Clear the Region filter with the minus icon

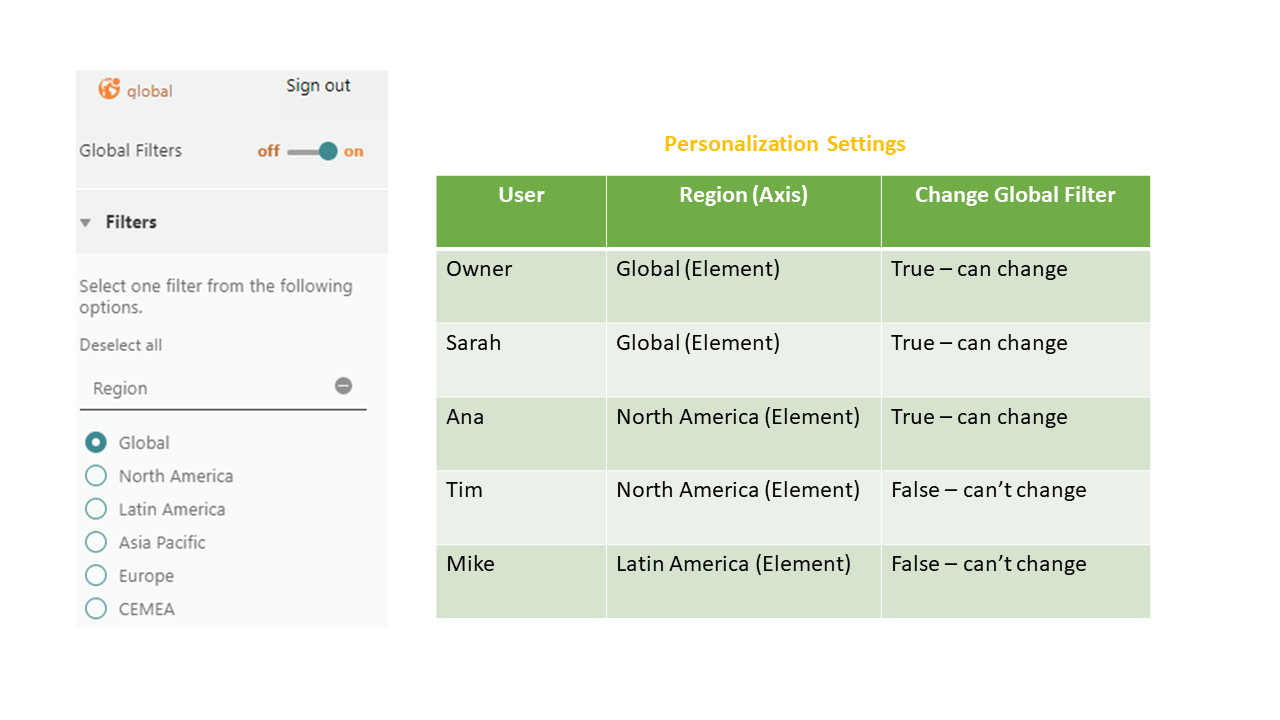(x=343, y=386)
